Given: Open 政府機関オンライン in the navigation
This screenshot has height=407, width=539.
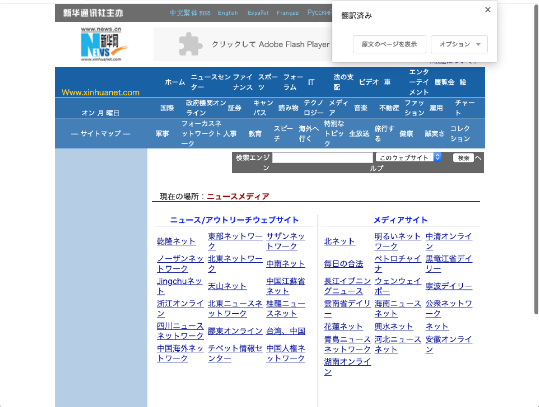Looking at the screenshot, I should [x=206, y=108].
